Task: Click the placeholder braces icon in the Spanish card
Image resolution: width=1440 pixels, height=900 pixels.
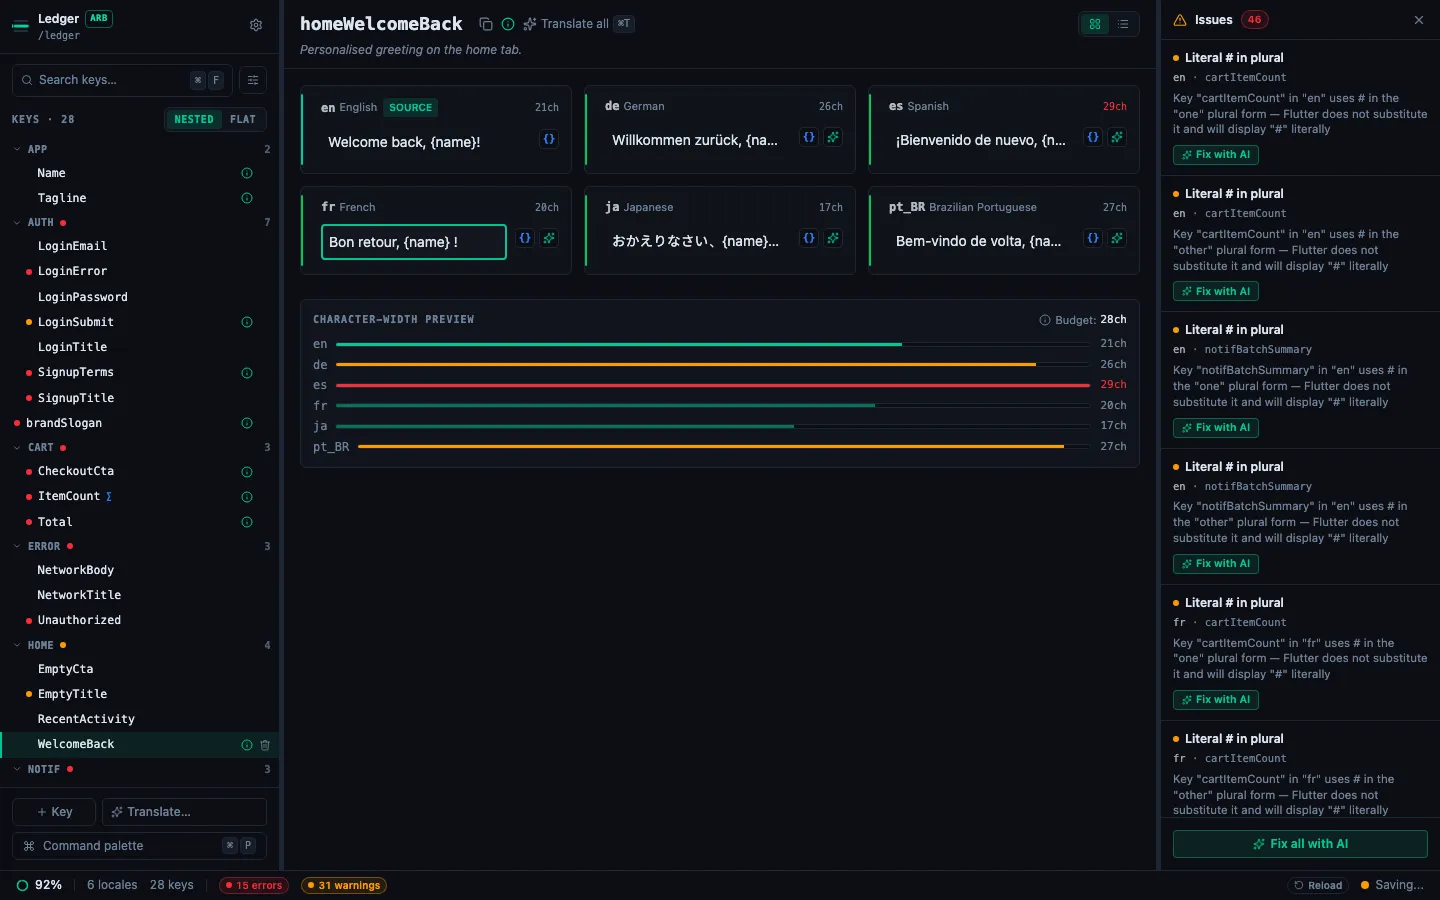Action: [1093, 137]
